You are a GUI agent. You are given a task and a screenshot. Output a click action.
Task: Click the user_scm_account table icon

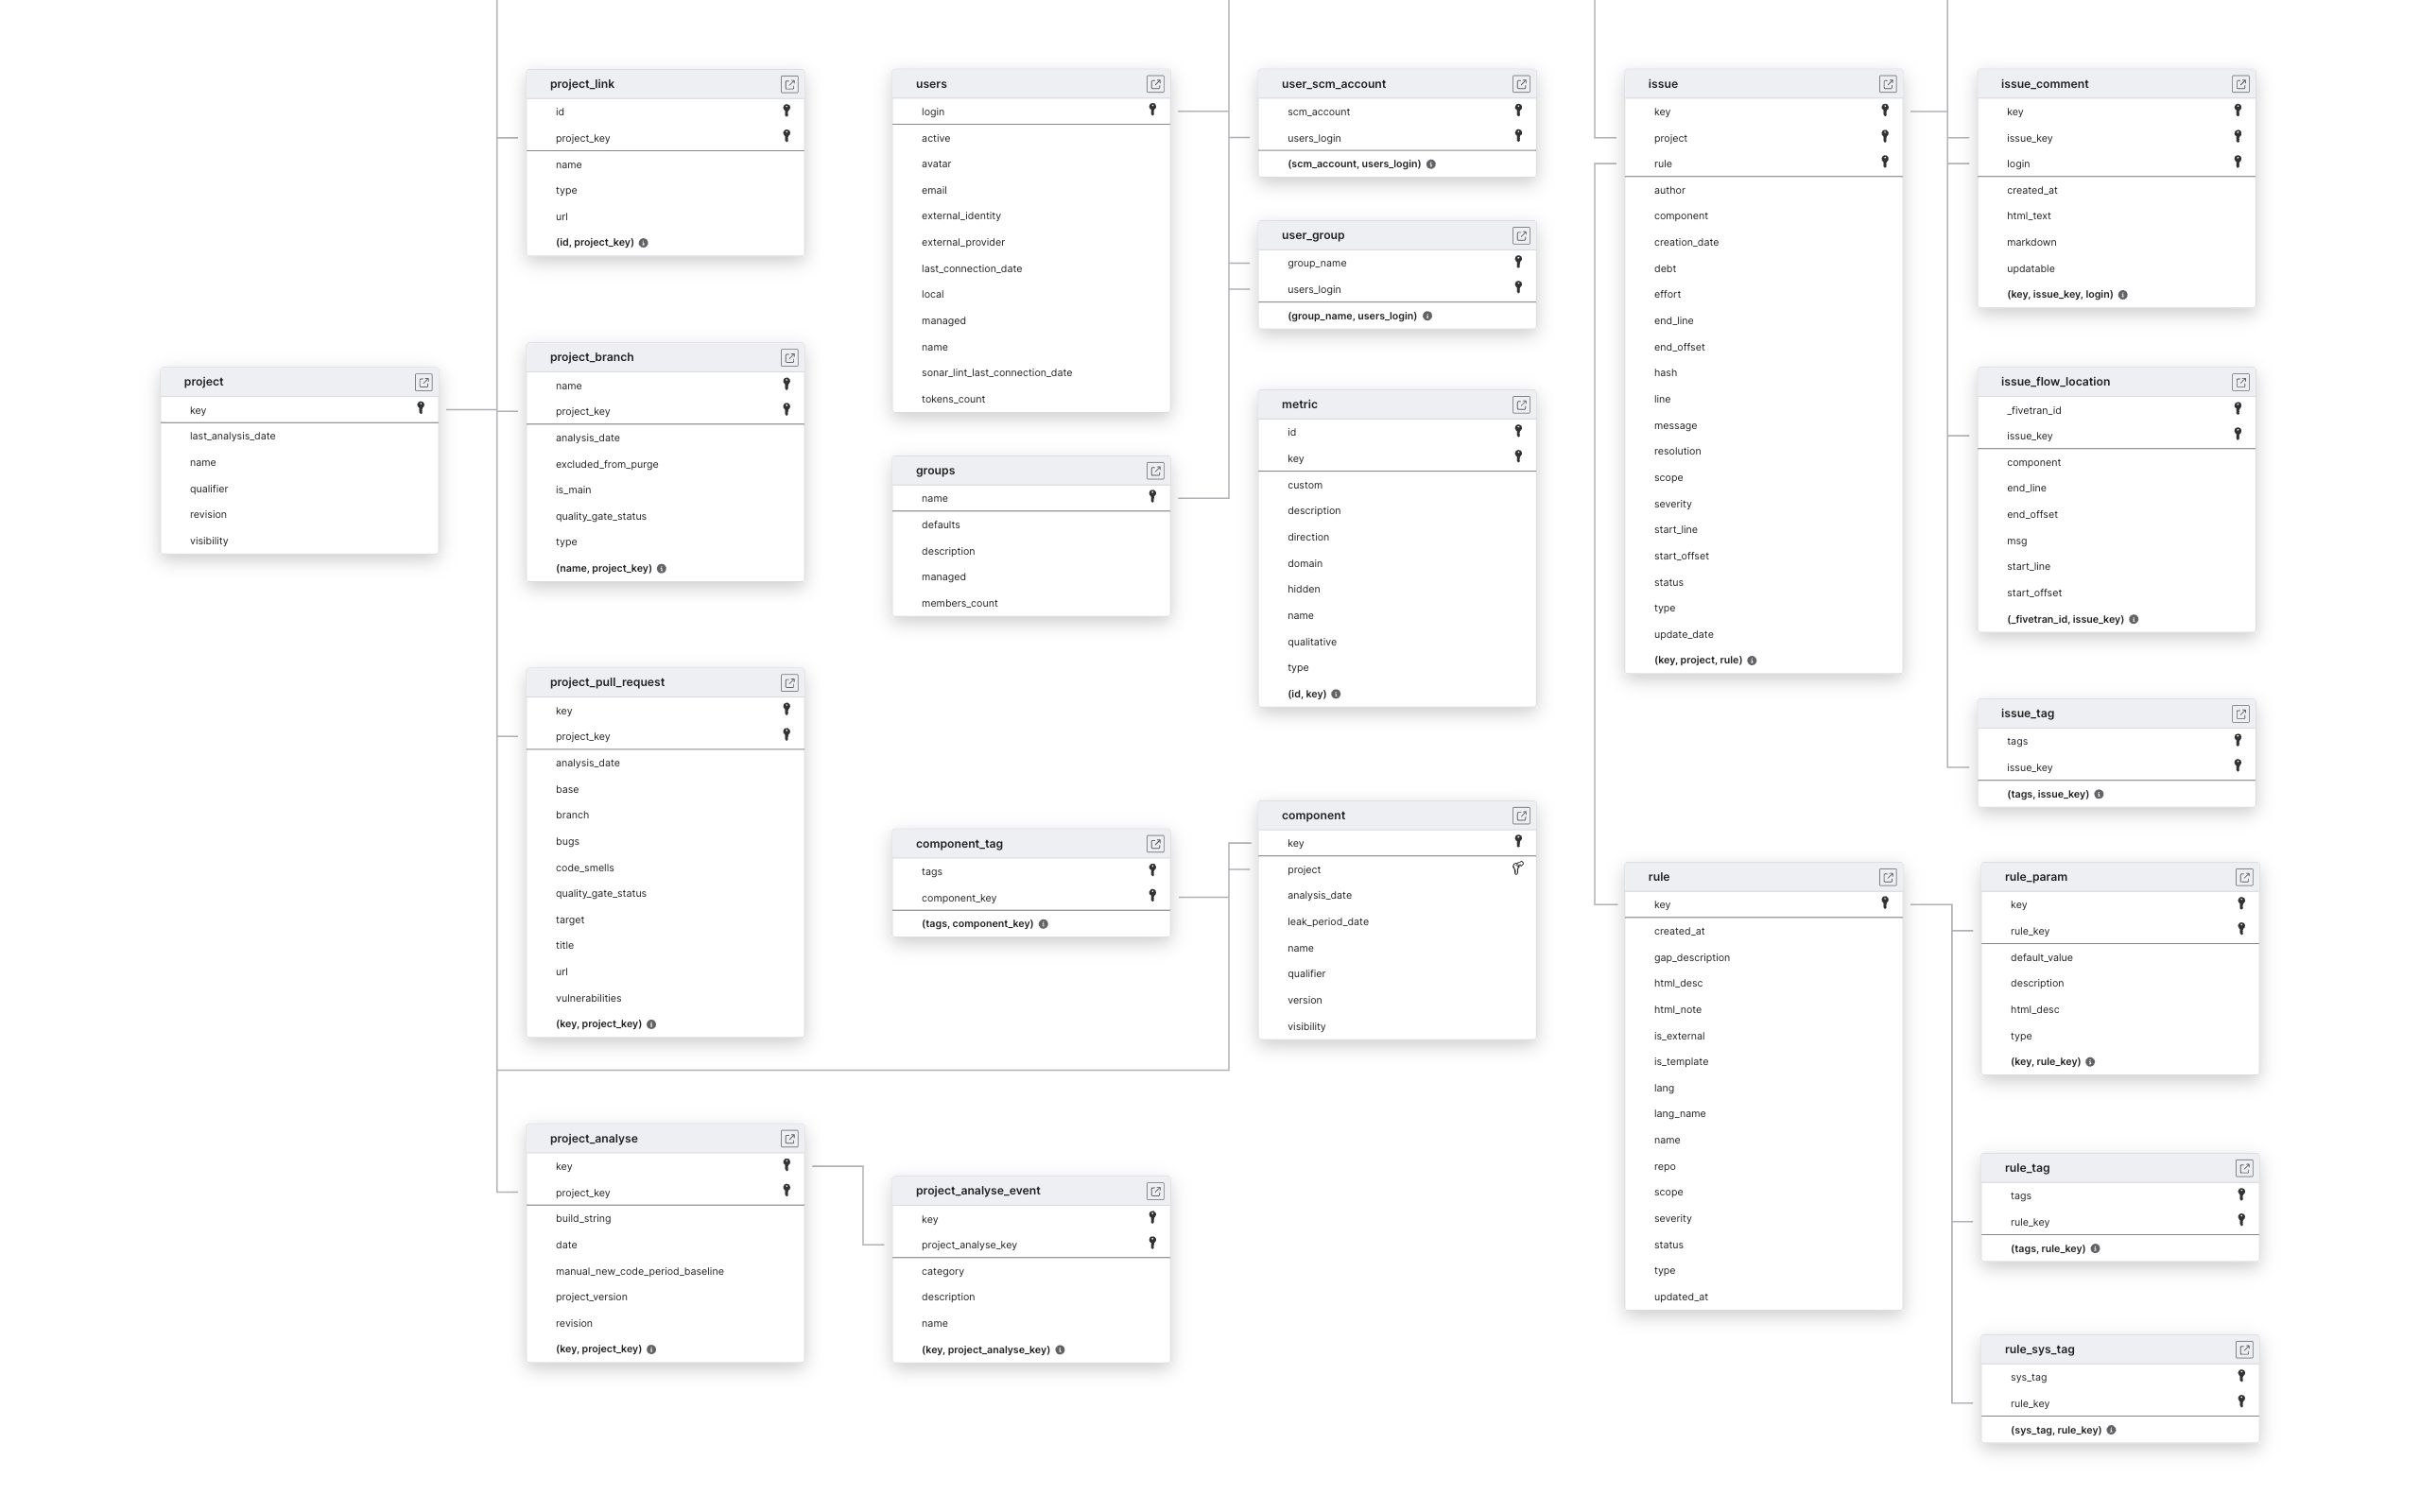1517,82
